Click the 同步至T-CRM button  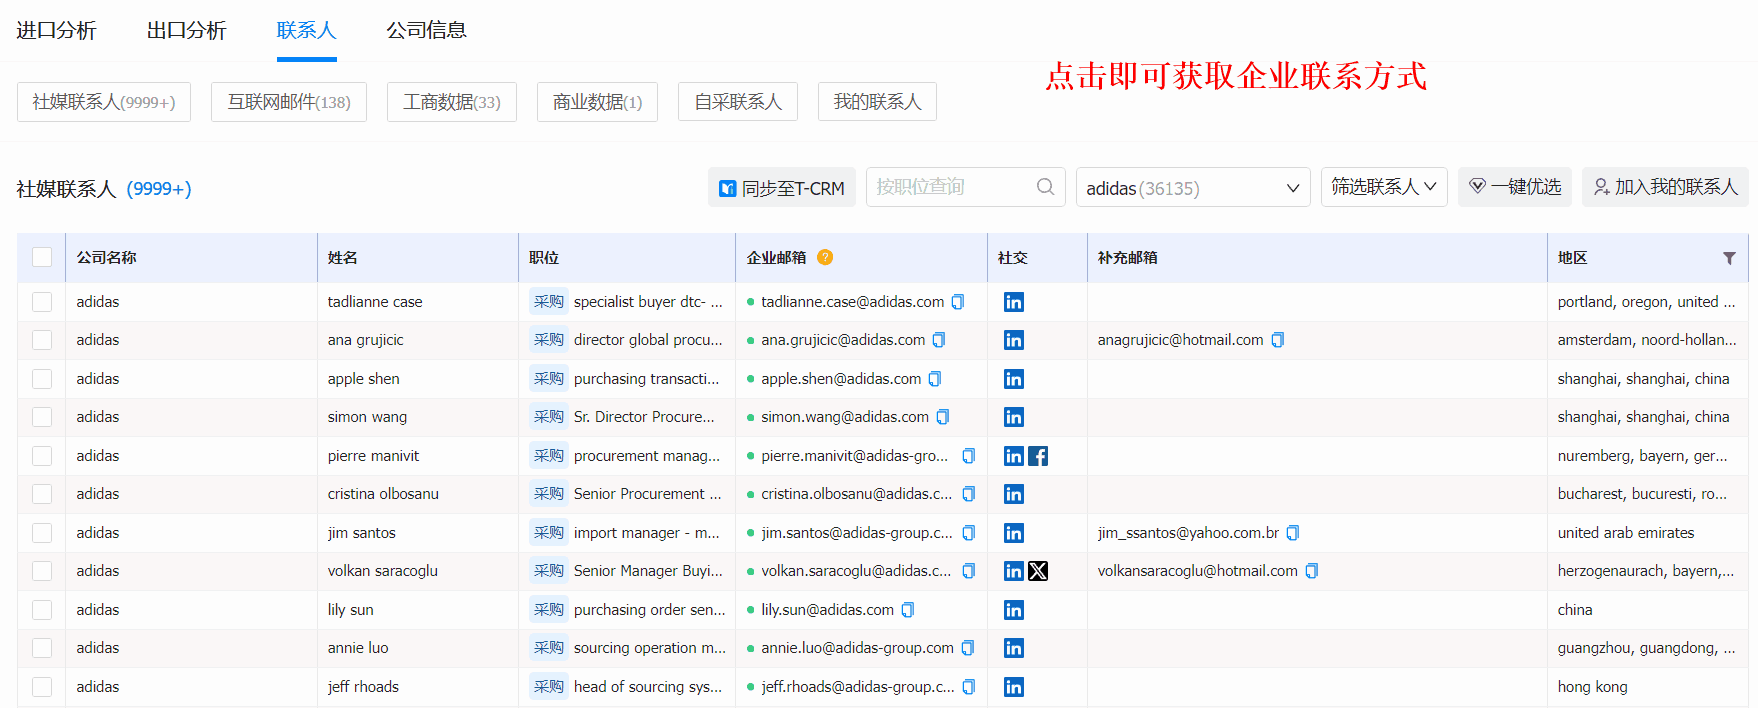point(782,188)
